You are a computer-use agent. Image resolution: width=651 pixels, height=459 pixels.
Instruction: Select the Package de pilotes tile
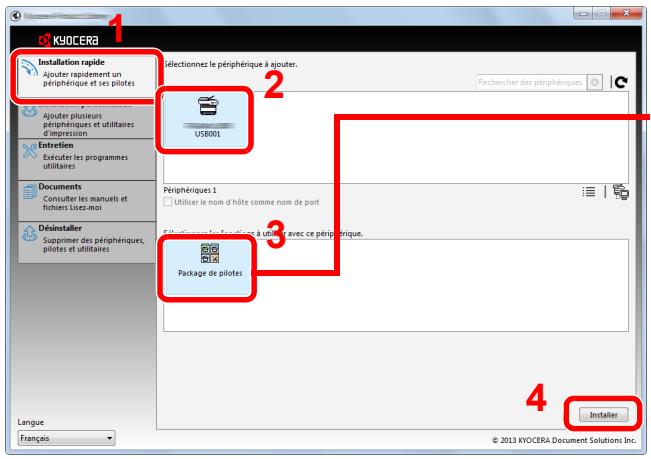(208, 268)
